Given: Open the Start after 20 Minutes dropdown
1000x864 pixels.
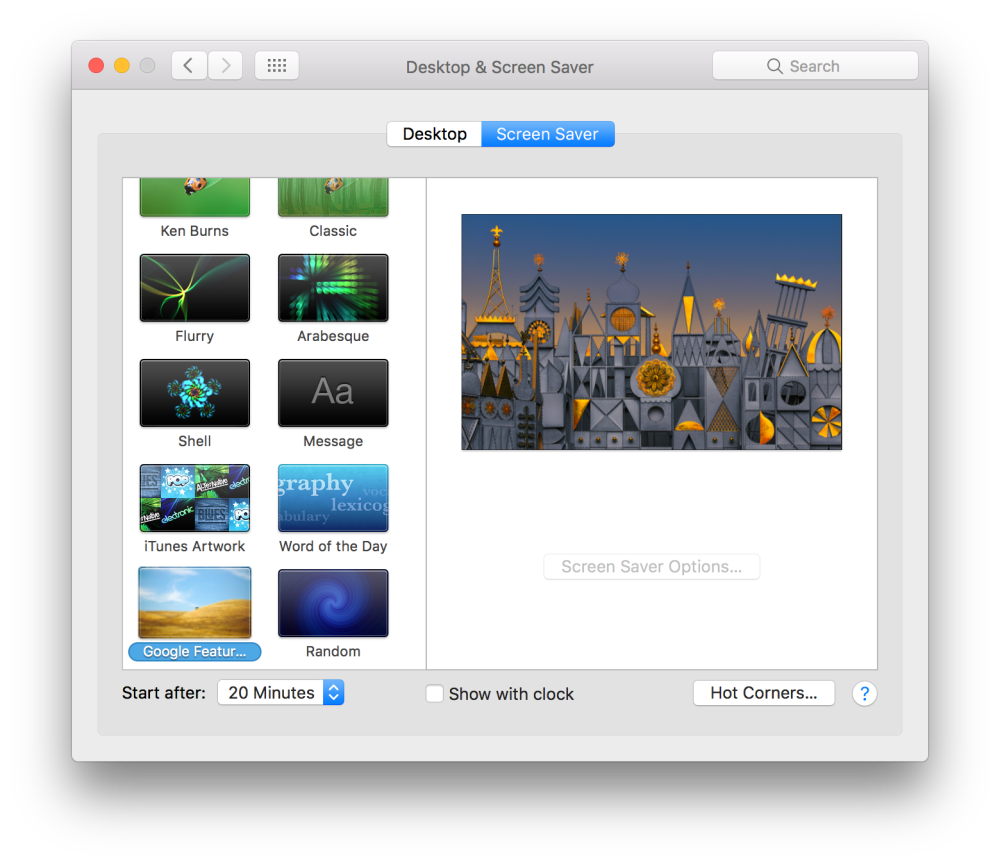Looking at the screenshot, I should (x=281, y=693).
